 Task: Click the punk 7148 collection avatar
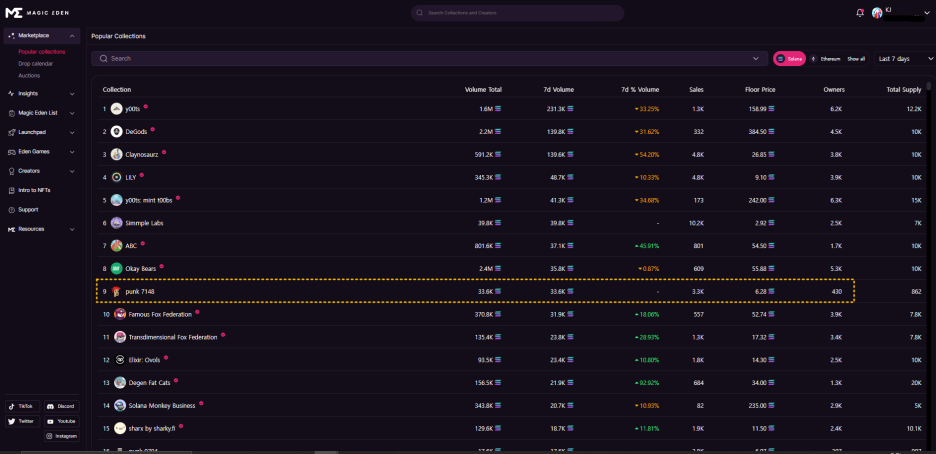[x=116, y=292]
